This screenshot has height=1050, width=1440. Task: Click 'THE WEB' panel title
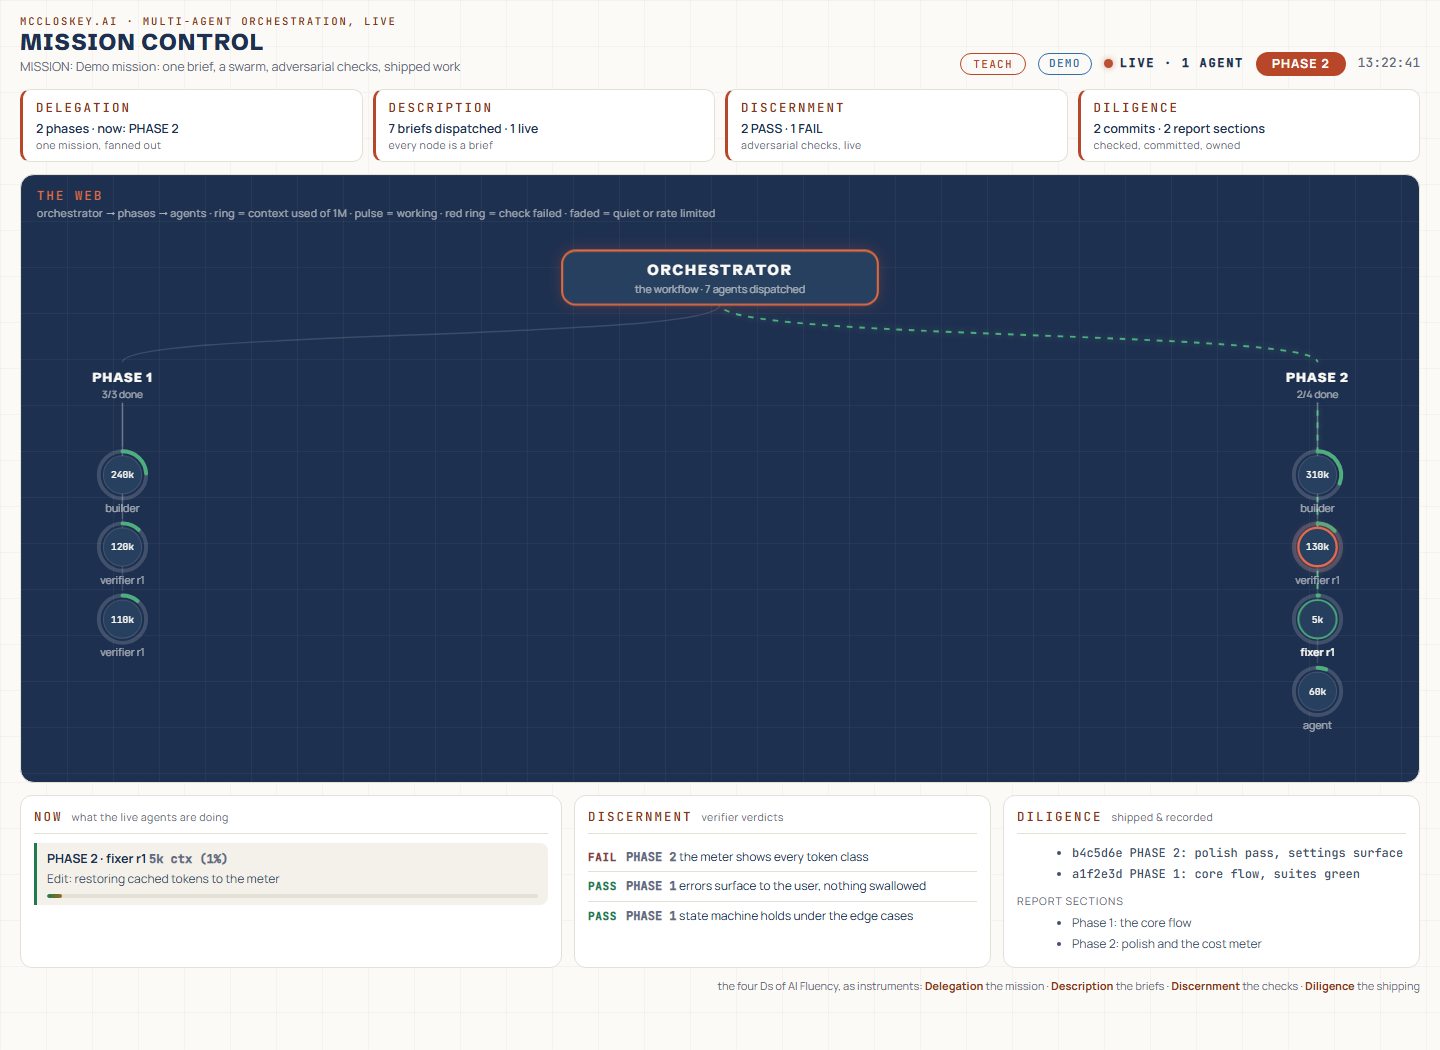pyautogui.click(x=70, y=196)
